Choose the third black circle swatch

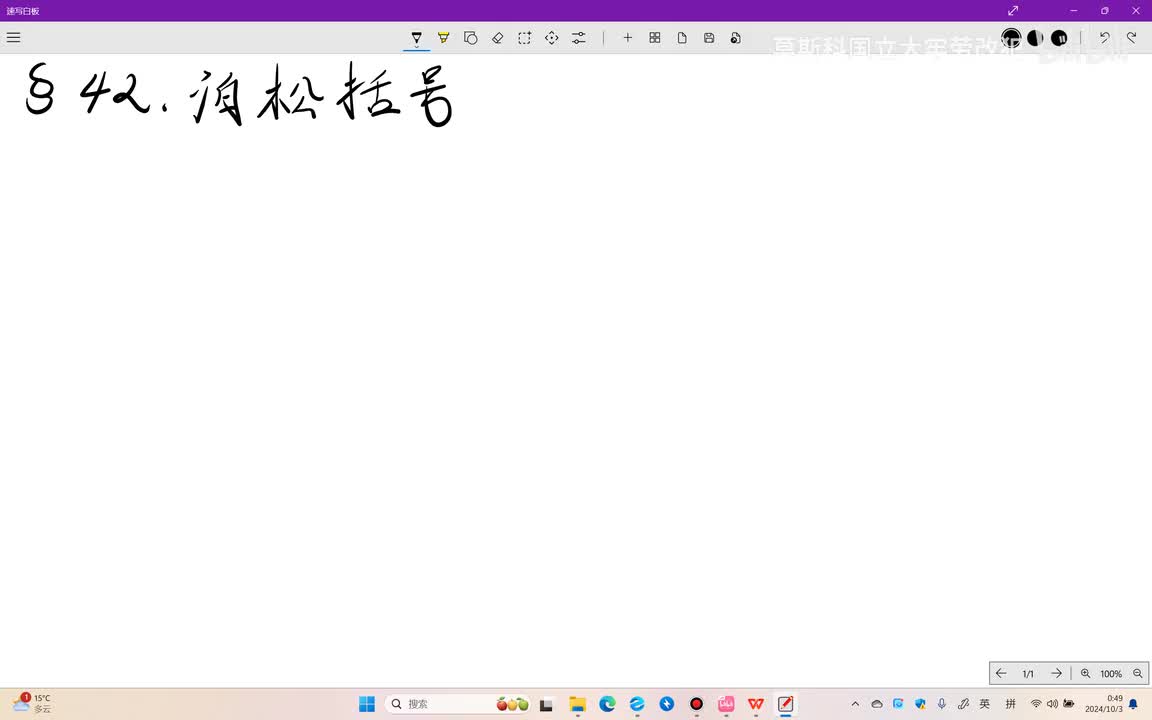pyautogui.click(x=1059, y=37)
